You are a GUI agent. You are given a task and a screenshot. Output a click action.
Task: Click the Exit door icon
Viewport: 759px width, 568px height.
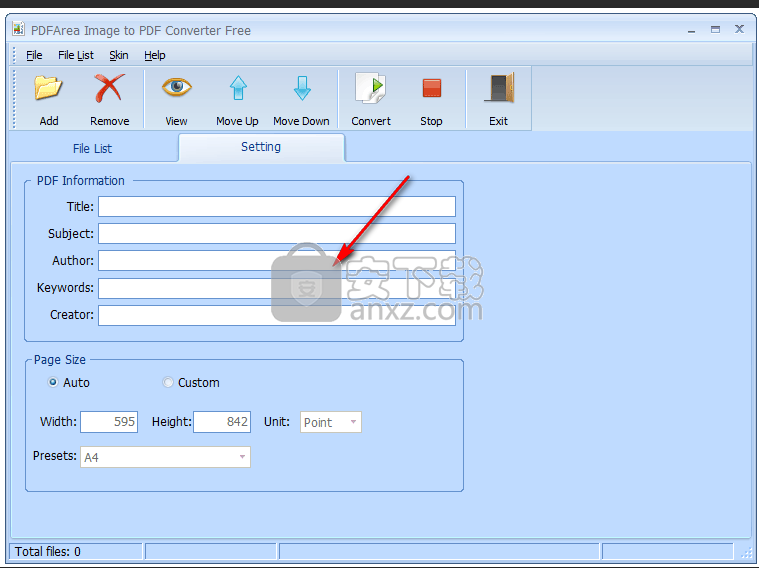pyautogui.click(x=499, y=88)
